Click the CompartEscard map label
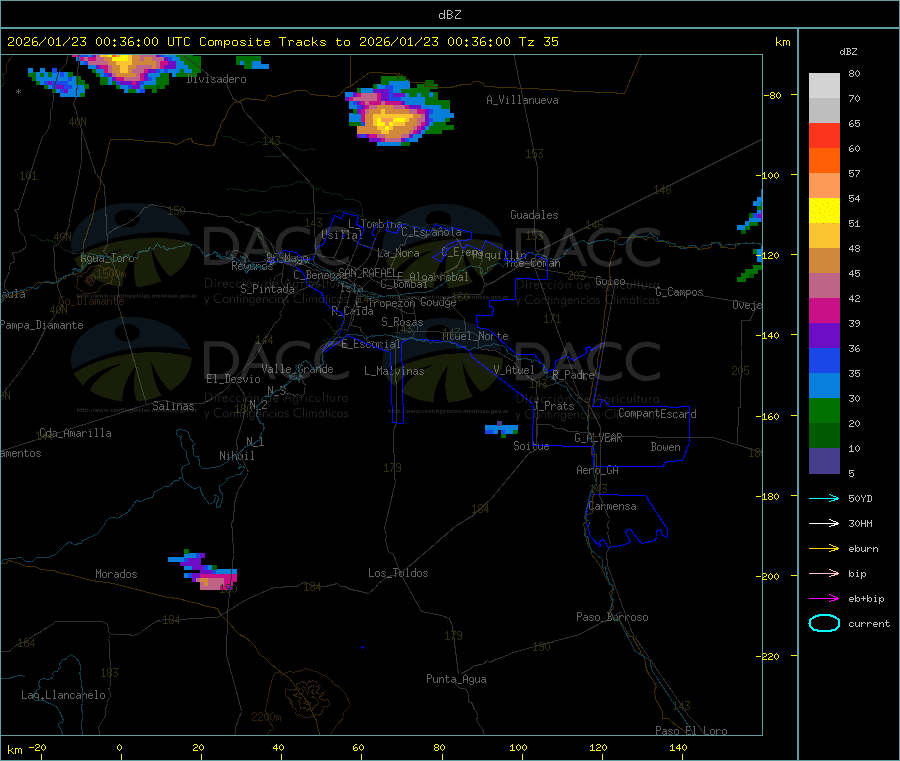 coord(657,414)
